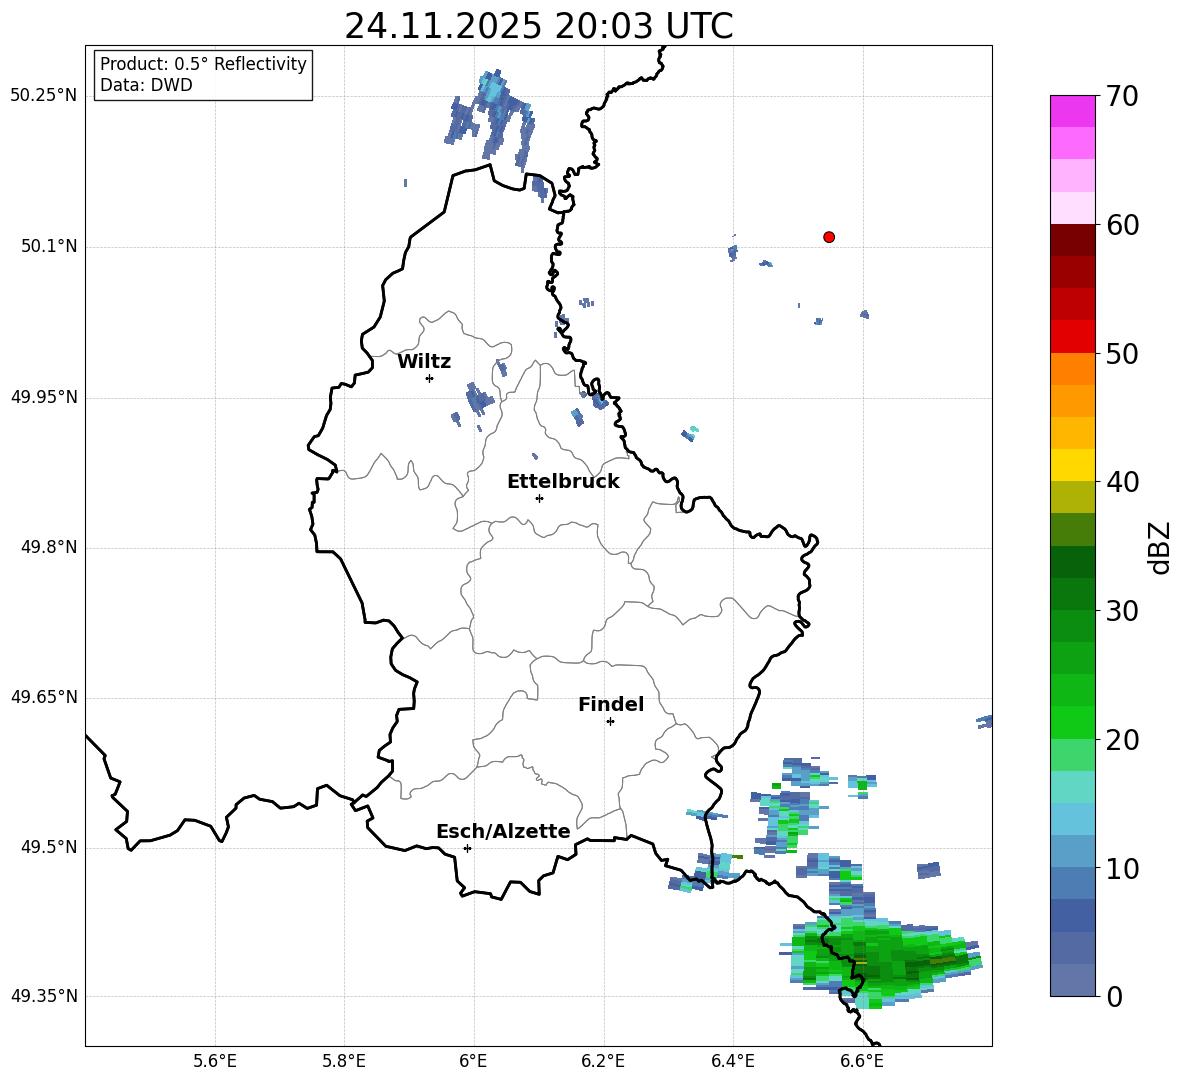Click the 'Product: 0.5° Reflectivity' text

(x=203, y=64)
